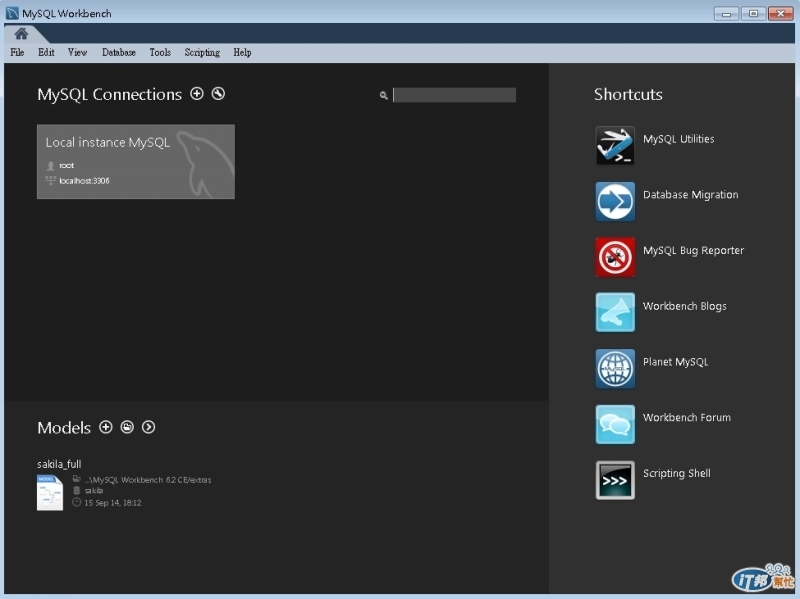The height and width of the screenshot is (599, 800).
Task: Open the Home tab icon
Action: (21, 34)
